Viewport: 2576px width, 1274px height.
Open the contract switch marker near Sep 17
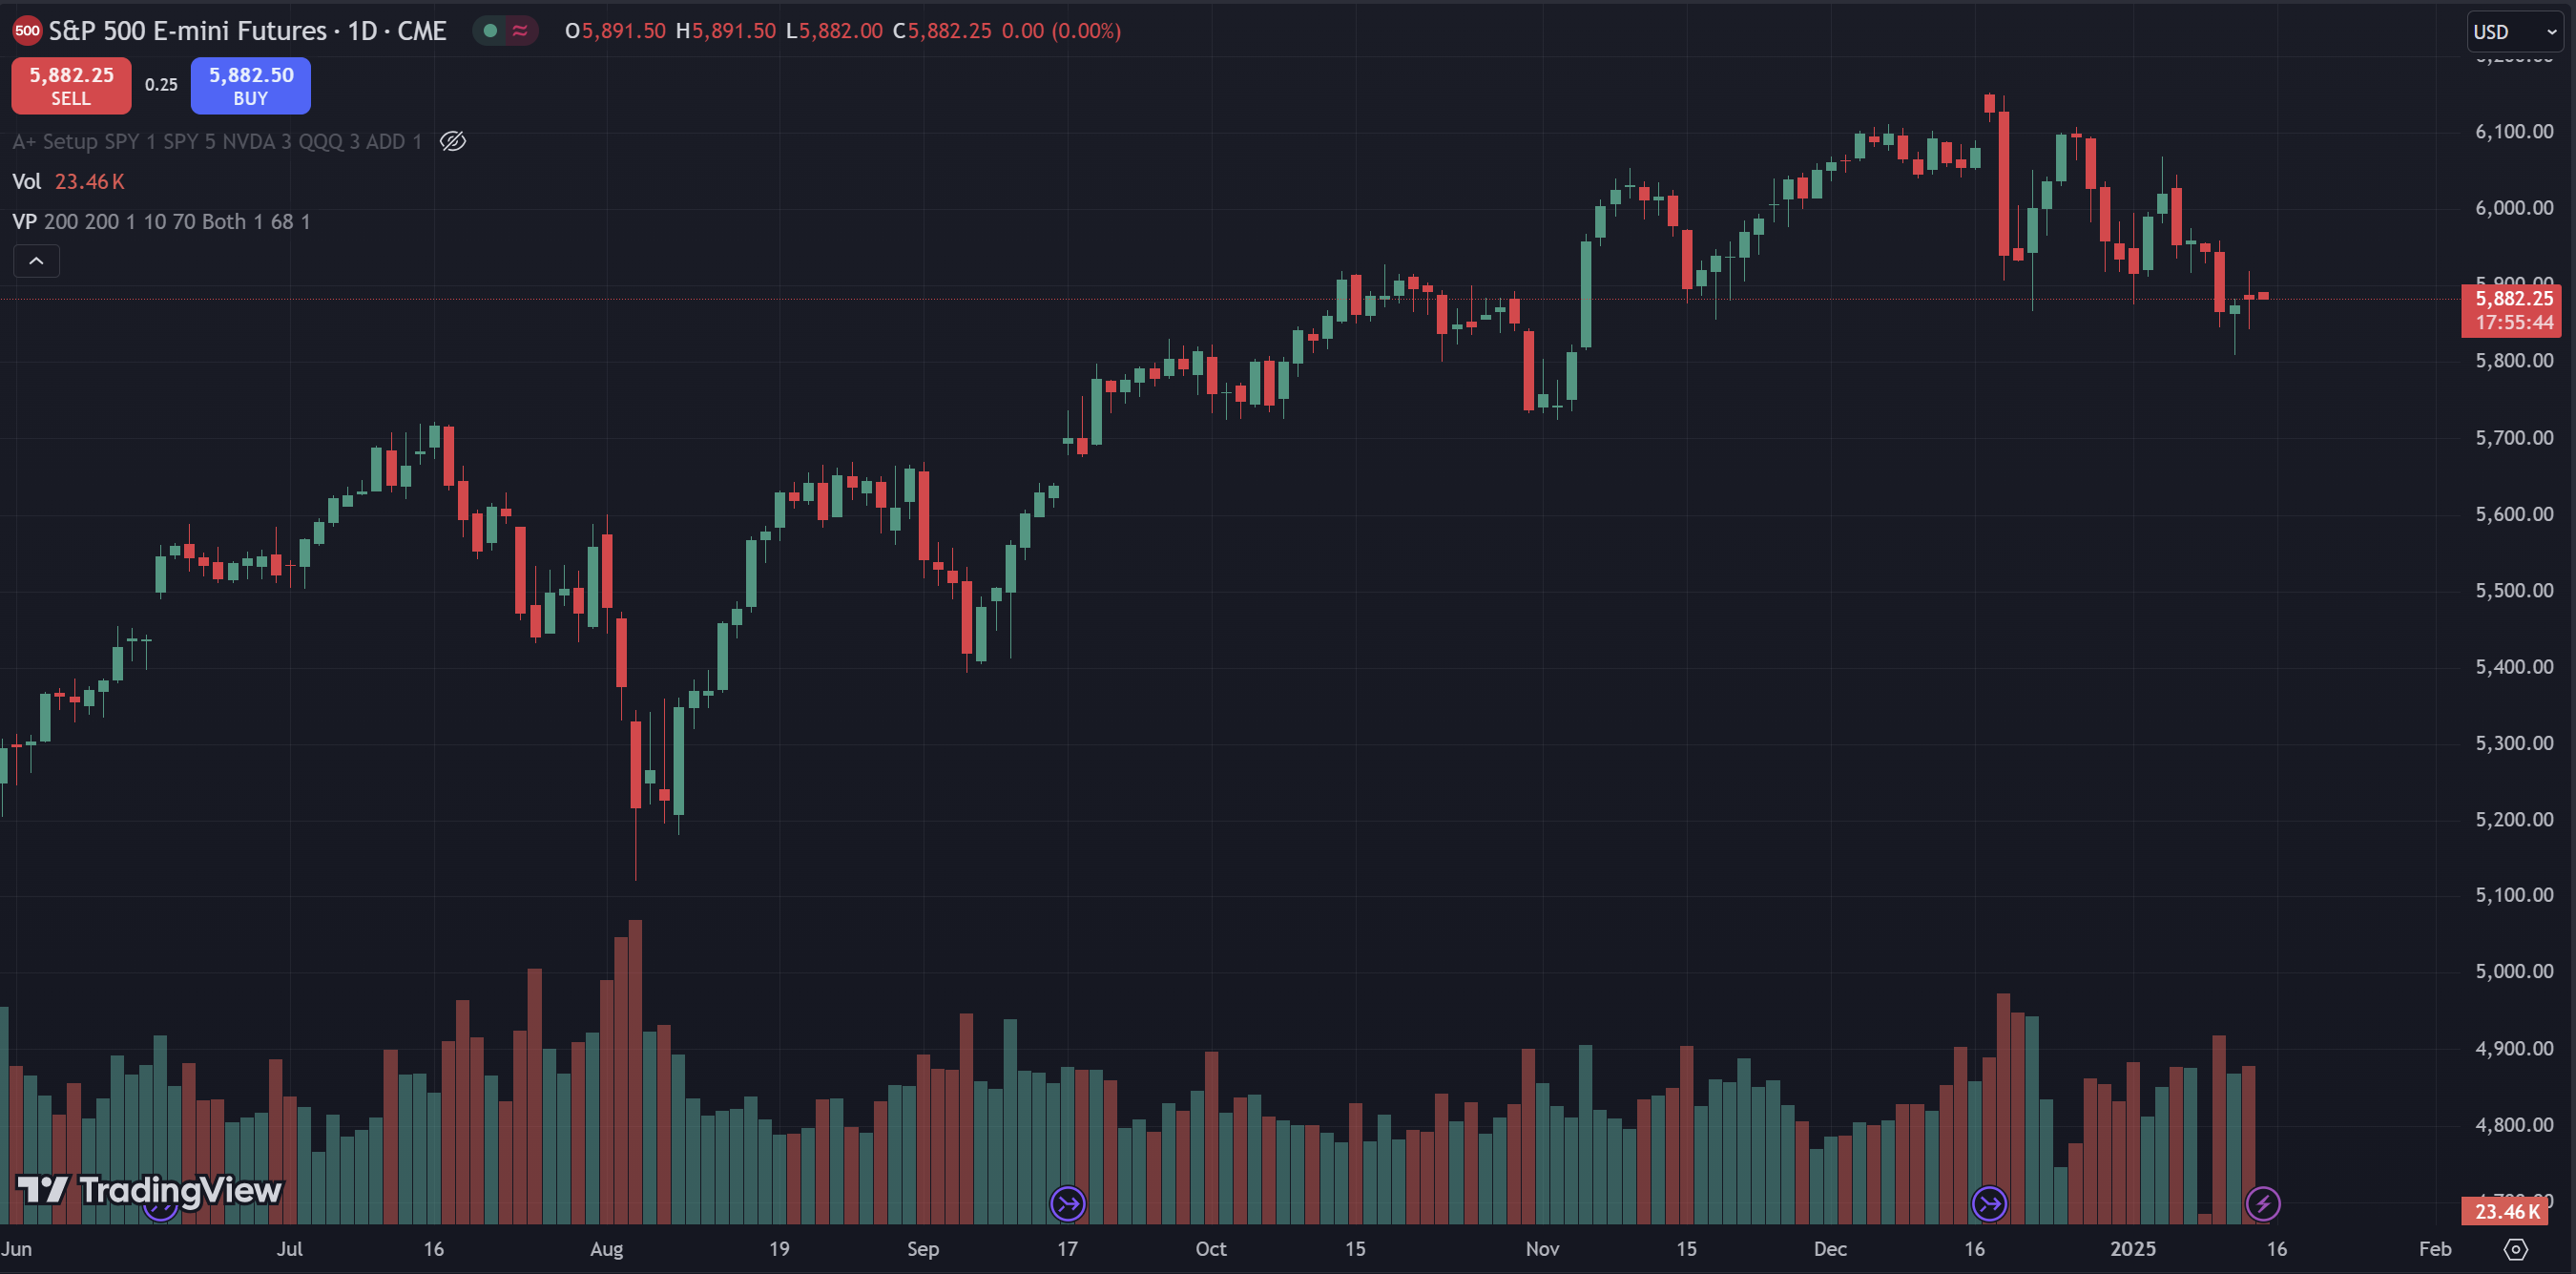point(1067,1203)
